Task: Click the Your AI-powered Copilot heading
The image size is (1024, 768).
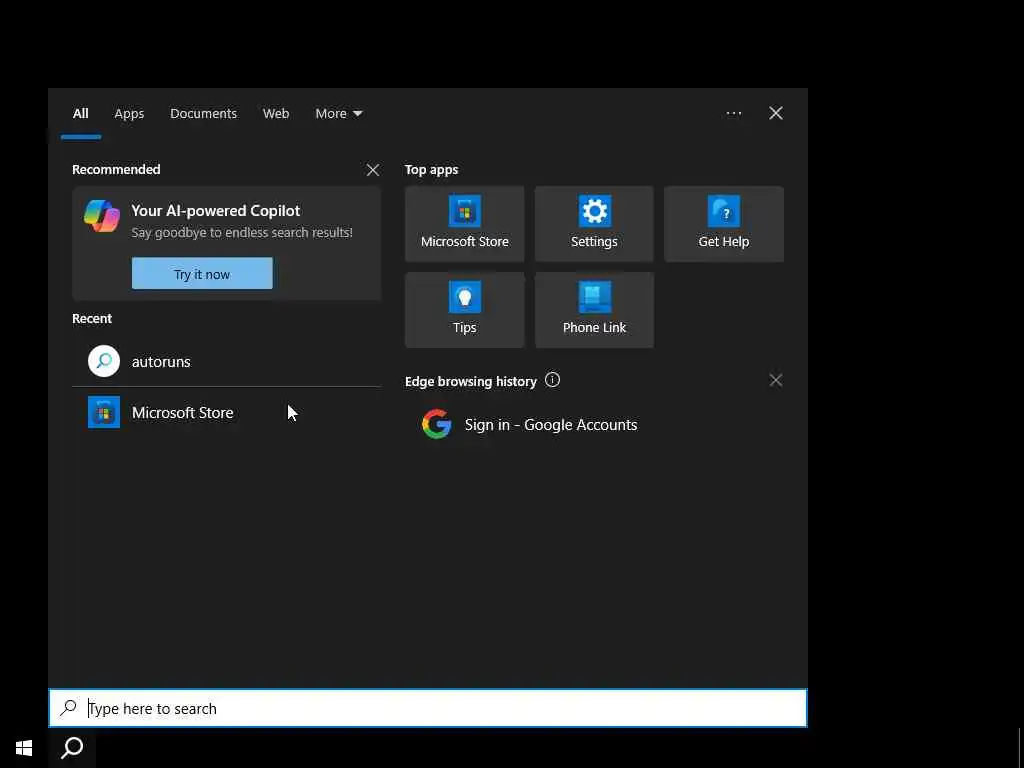Action: (216, 210)
